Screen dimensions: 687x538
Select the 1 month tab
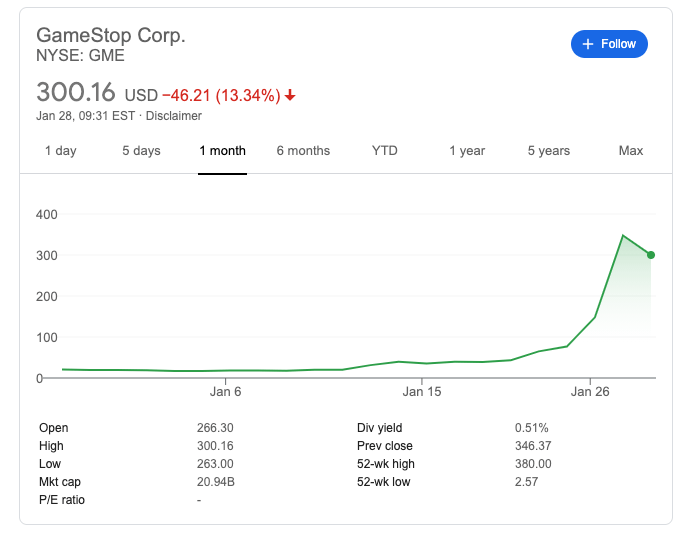click(x=222, y=151)
